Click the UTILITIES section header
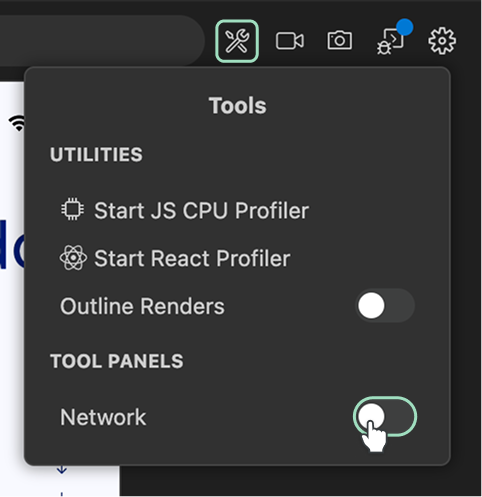Screen dimensions: 482x497 pos(96,155)
